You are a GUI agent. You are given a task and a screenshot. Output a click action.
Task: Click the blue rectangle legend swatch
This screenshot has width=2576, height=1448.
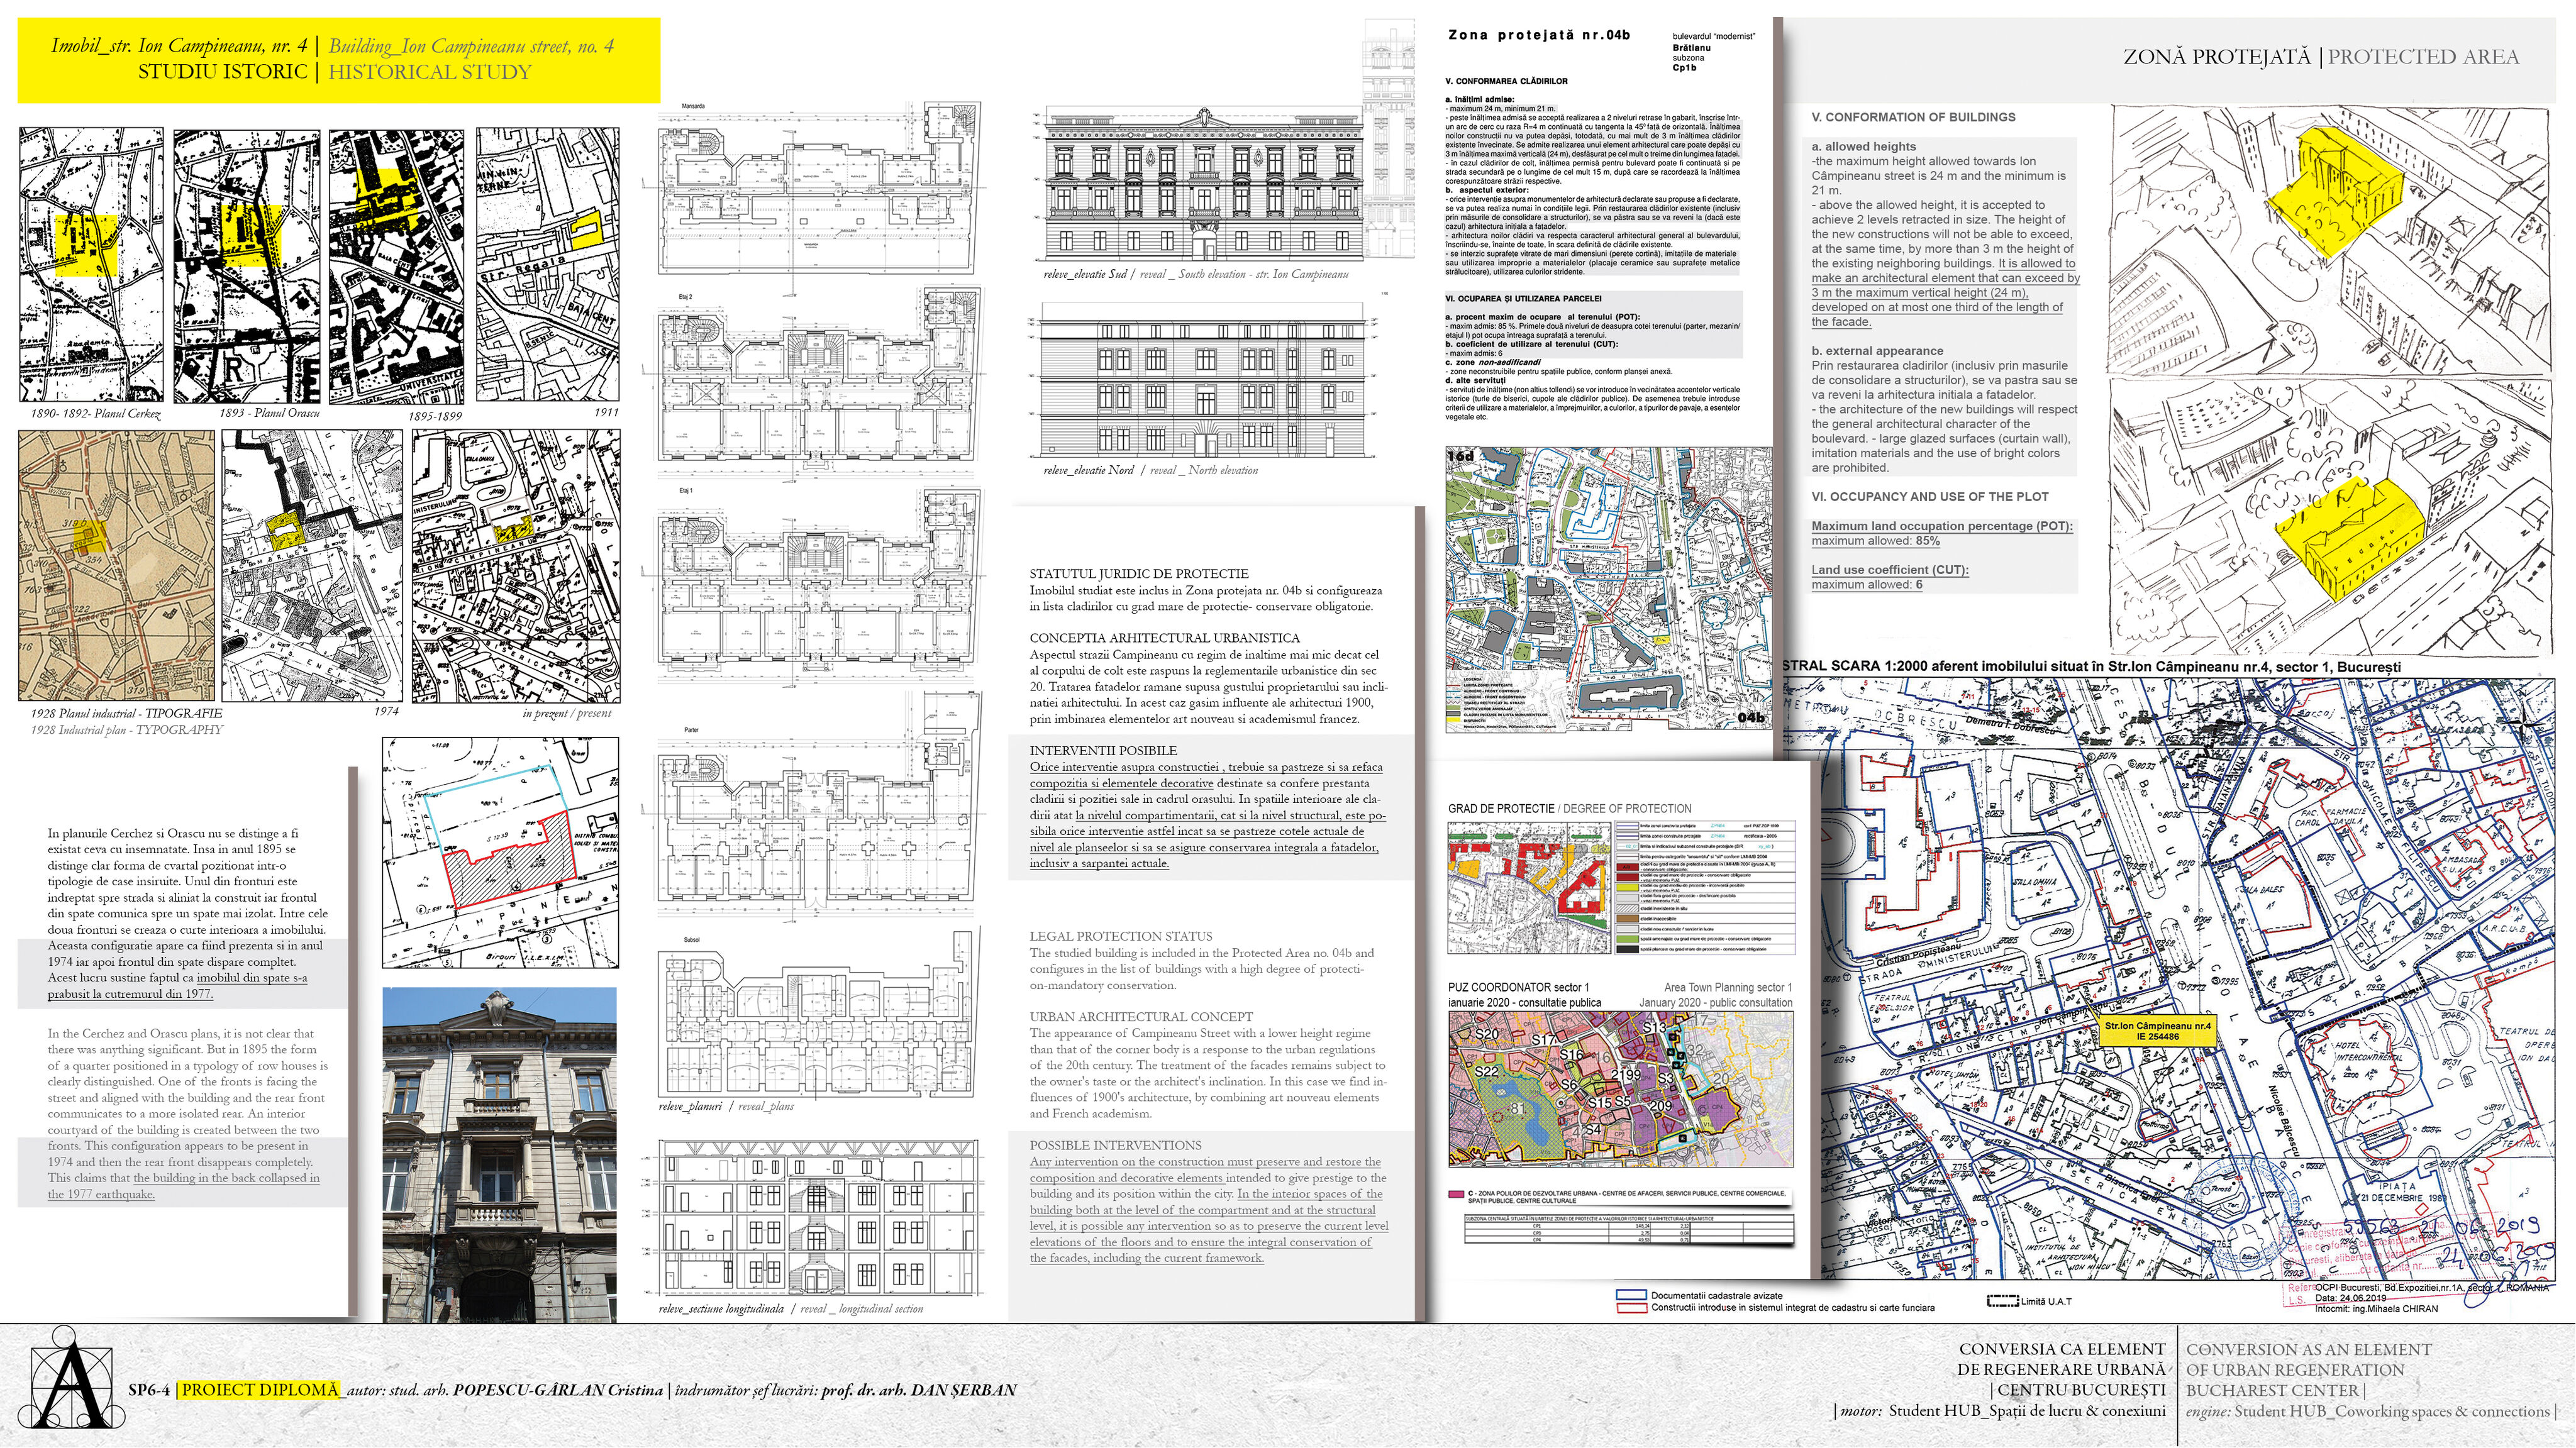[1631, 1296]
